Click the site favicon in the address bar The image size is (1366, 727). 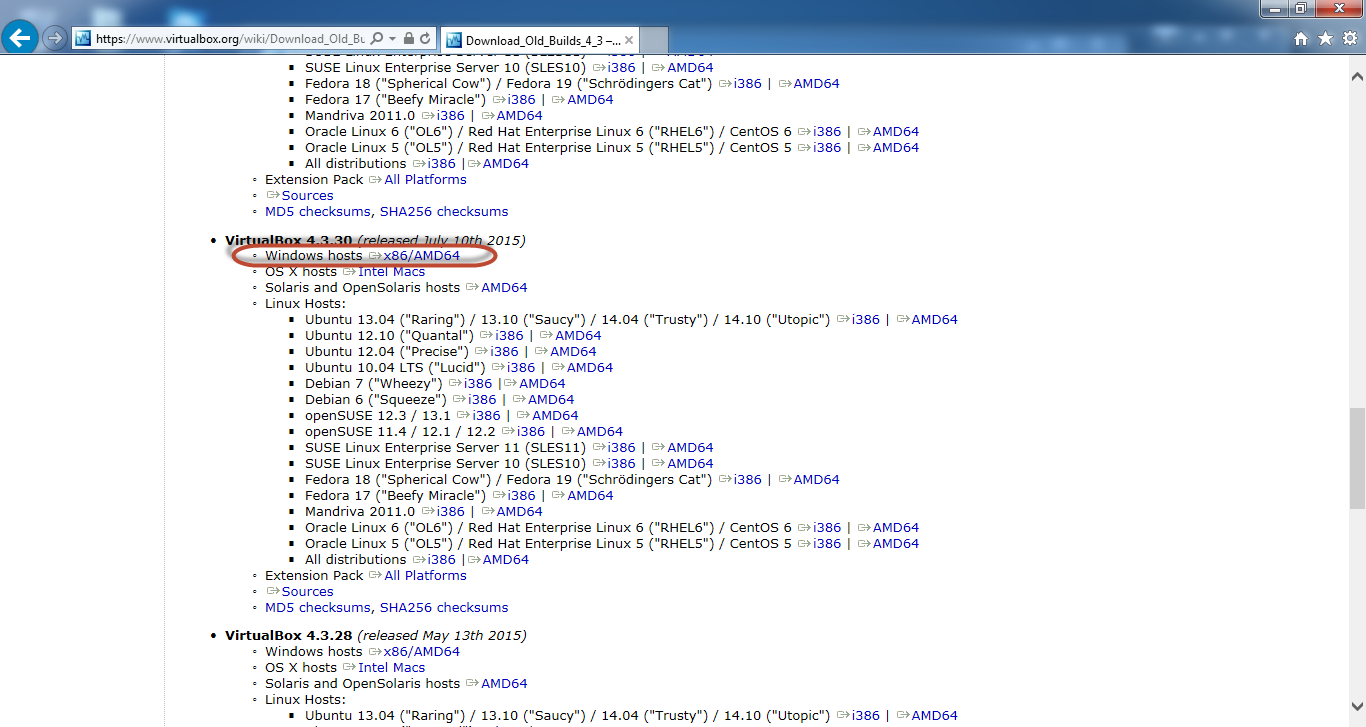tap(83, 39)
